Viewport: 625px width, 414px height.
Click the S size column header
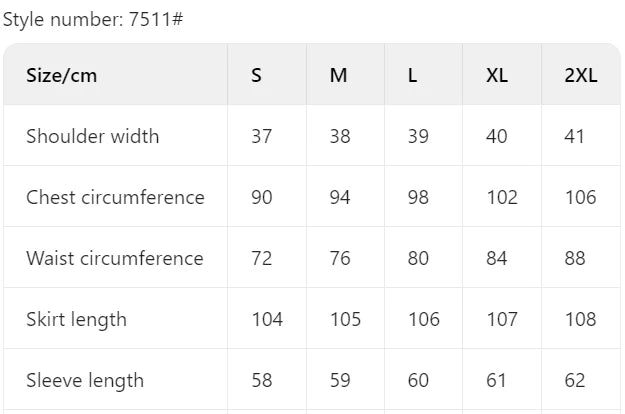(x=257, y=75)
